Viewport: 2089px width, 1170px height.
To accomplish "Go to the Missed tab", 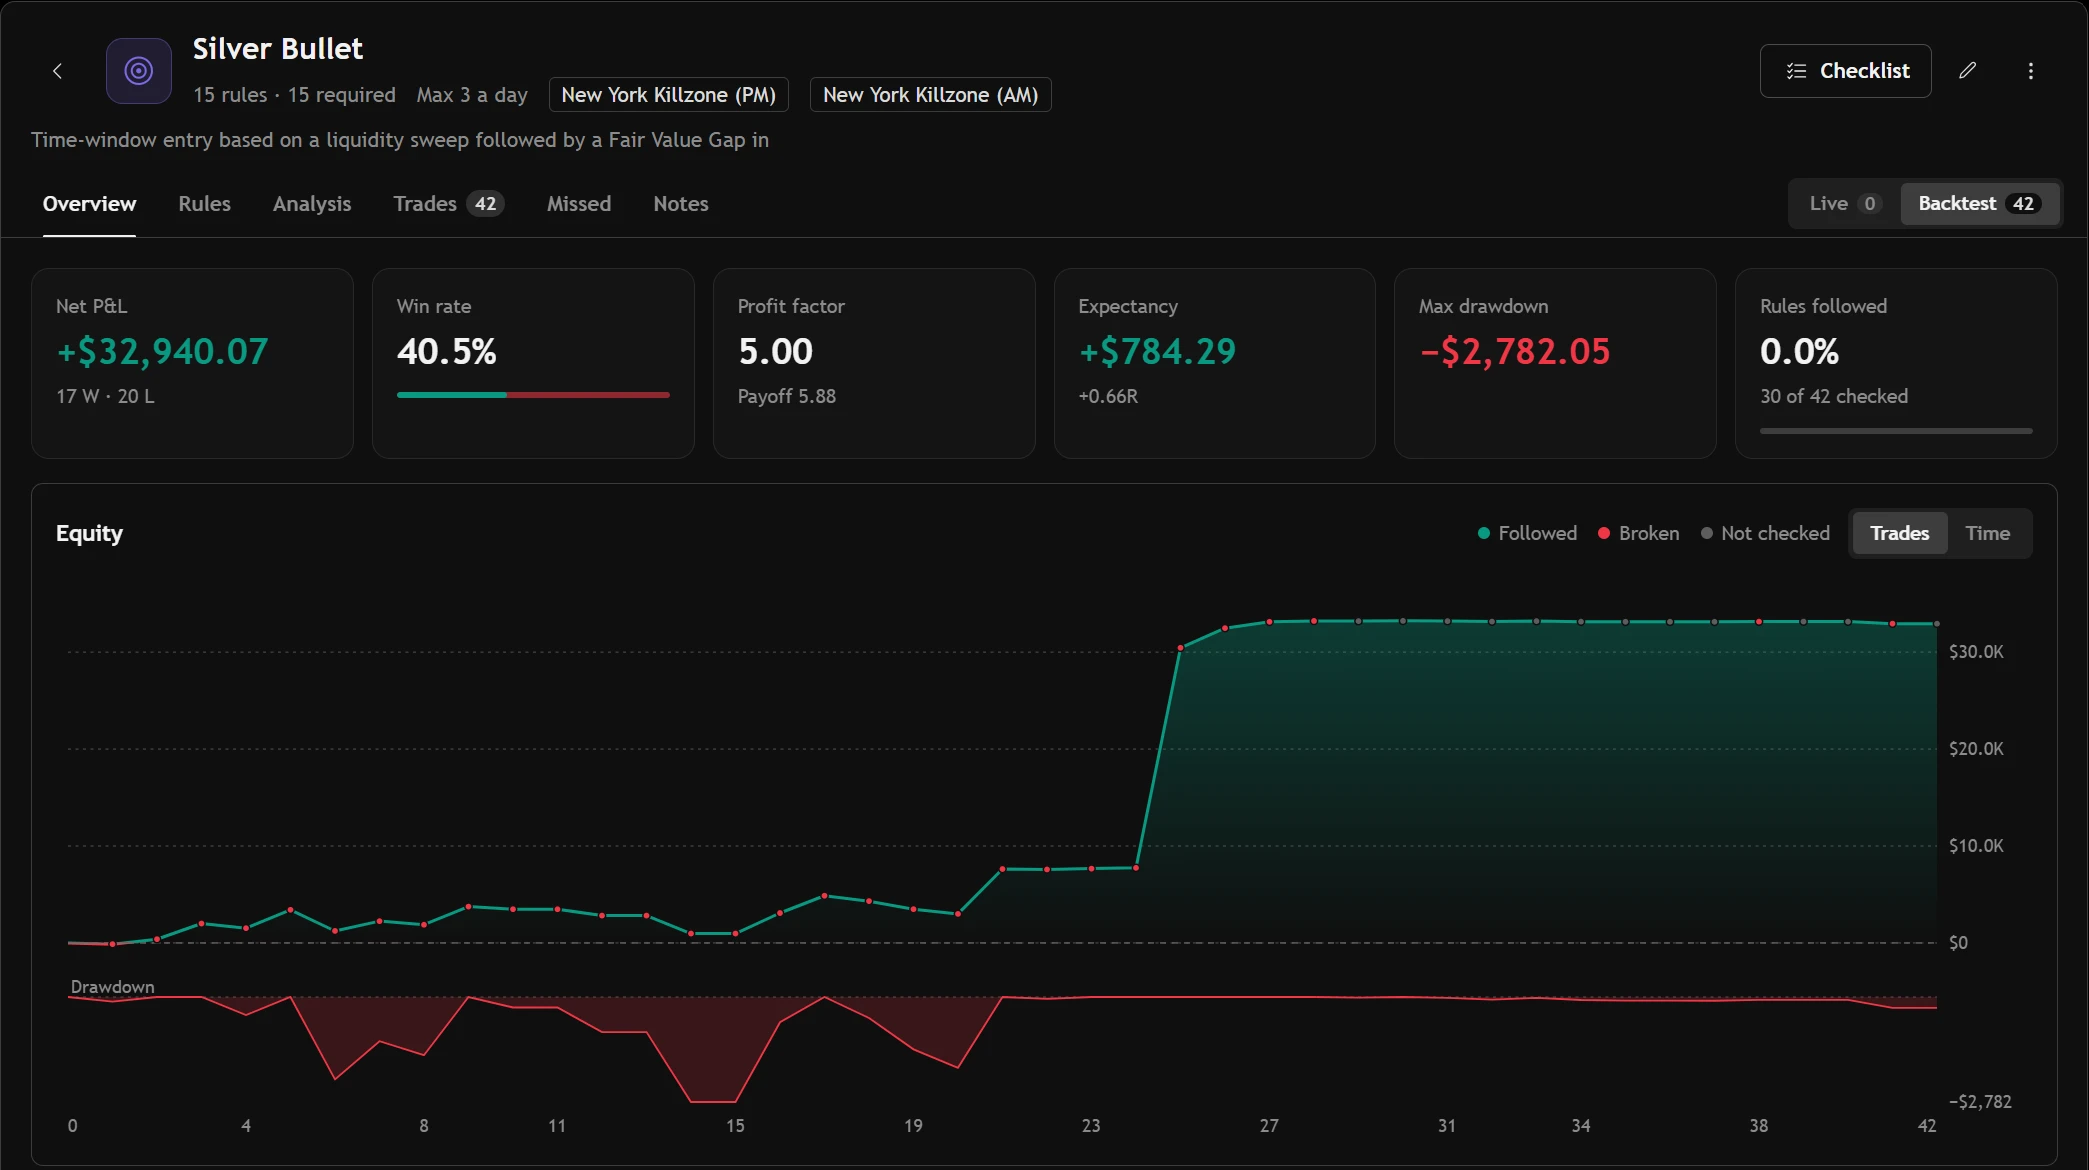I will (579, 204).
